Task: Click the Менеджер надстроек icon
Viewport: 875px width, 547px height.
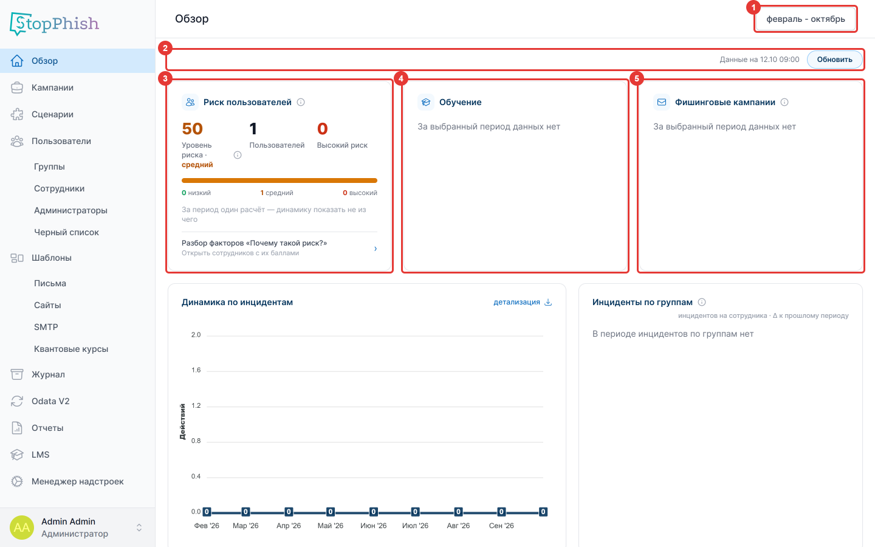Action: (17, 482)
